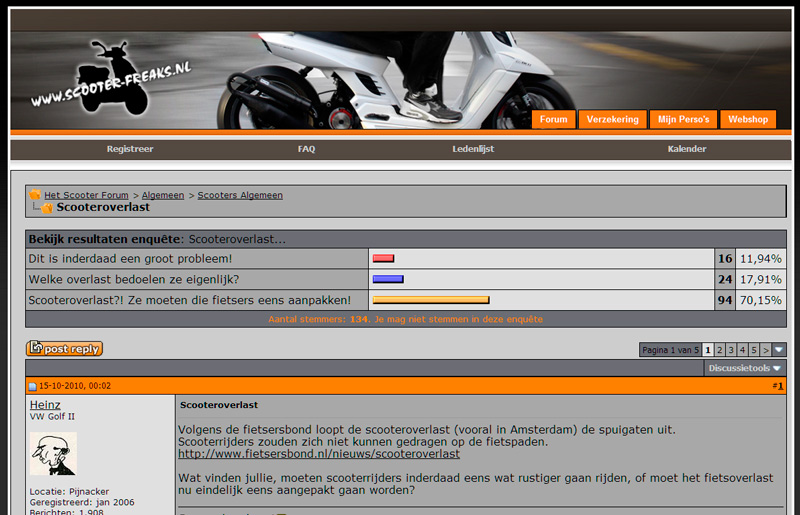This screenshot has height=515, width=800.
Task: Go to page 5 of the thread
Action: coord(754,350)
